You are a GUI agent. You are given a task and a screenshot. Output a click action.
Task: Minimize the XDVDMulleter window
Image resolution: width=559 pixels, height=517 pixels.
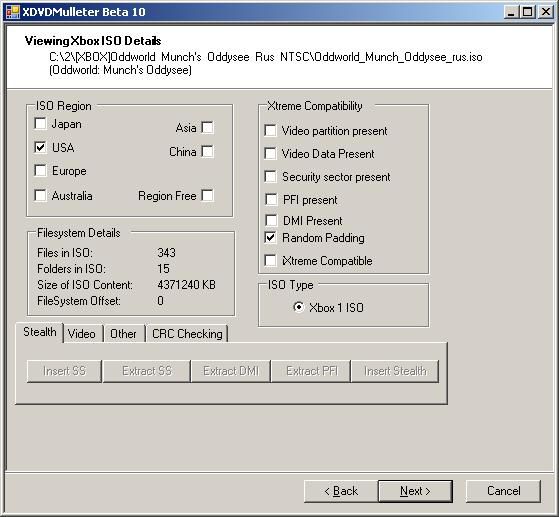click(512, 12)
